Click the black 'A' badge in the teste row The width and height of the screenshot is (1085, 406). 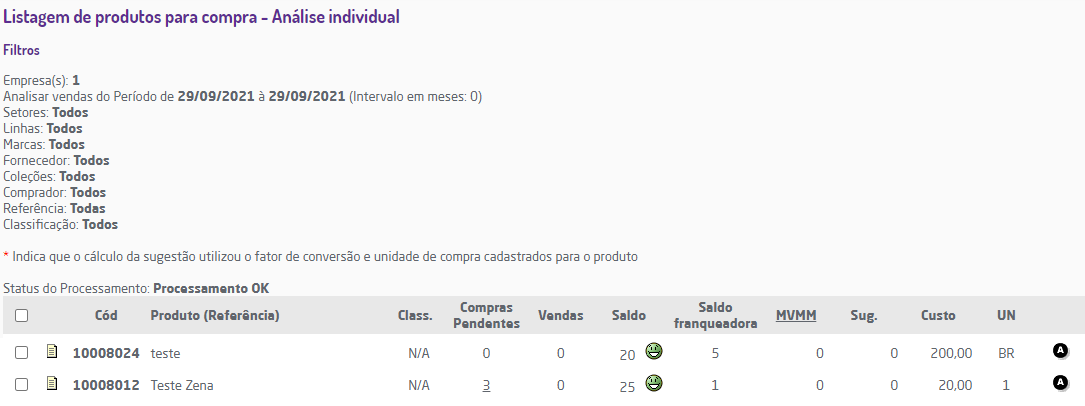(x=1060, y=351)
